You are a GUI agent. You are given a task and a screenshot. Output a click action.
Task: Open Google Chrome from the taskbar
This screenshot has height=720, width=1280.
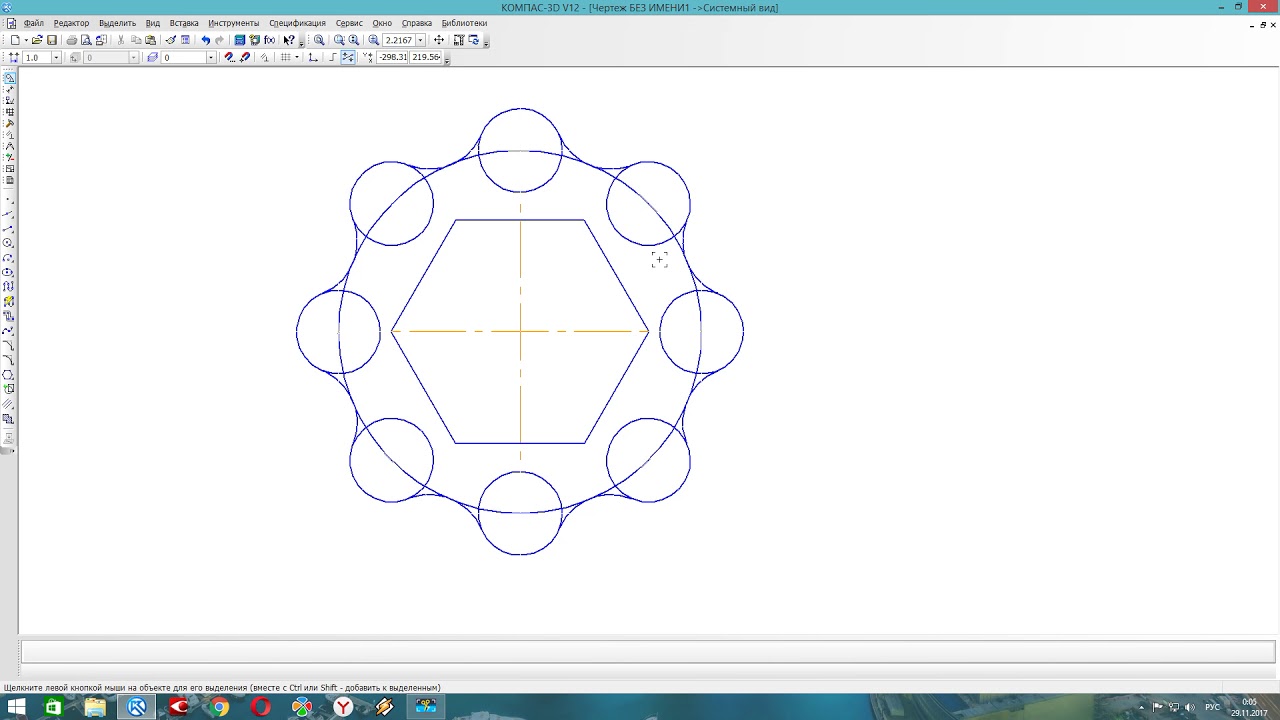point(220,707)
